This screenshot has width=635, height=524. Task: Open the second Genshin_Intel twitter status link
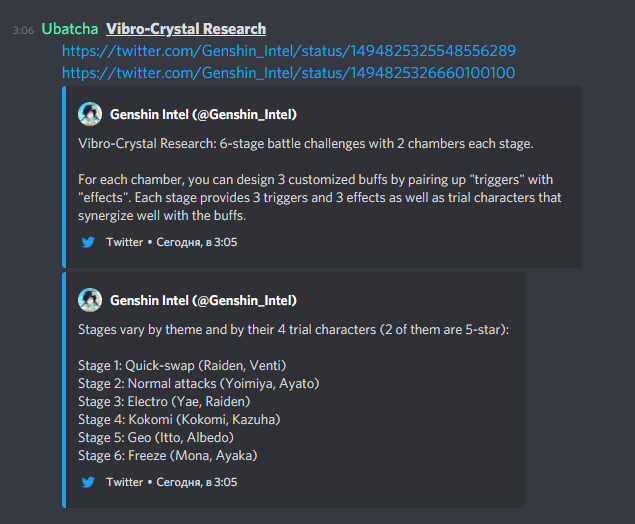point(288,72)
